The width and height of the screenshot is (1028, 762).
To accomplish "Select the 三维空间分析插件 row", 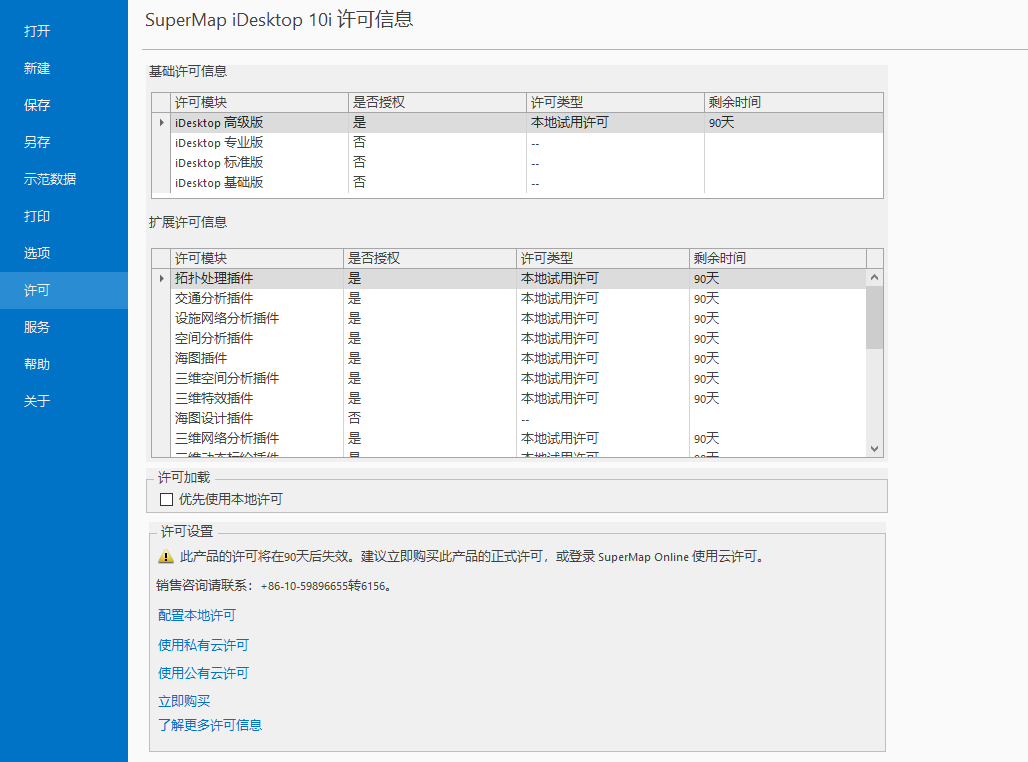I will [509, 378].
